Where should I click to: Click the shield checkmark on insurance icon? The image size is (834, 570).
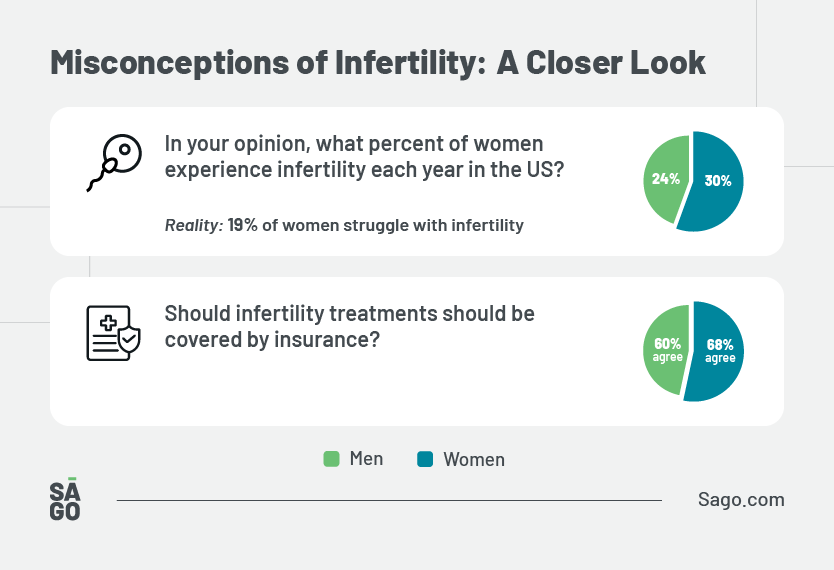click(x=129, y=342)
